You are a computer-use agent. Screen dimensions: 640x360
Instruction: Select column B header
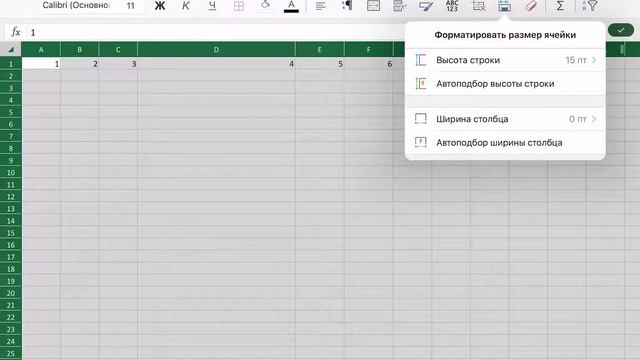pyautogui.click(x=80, y=49)
